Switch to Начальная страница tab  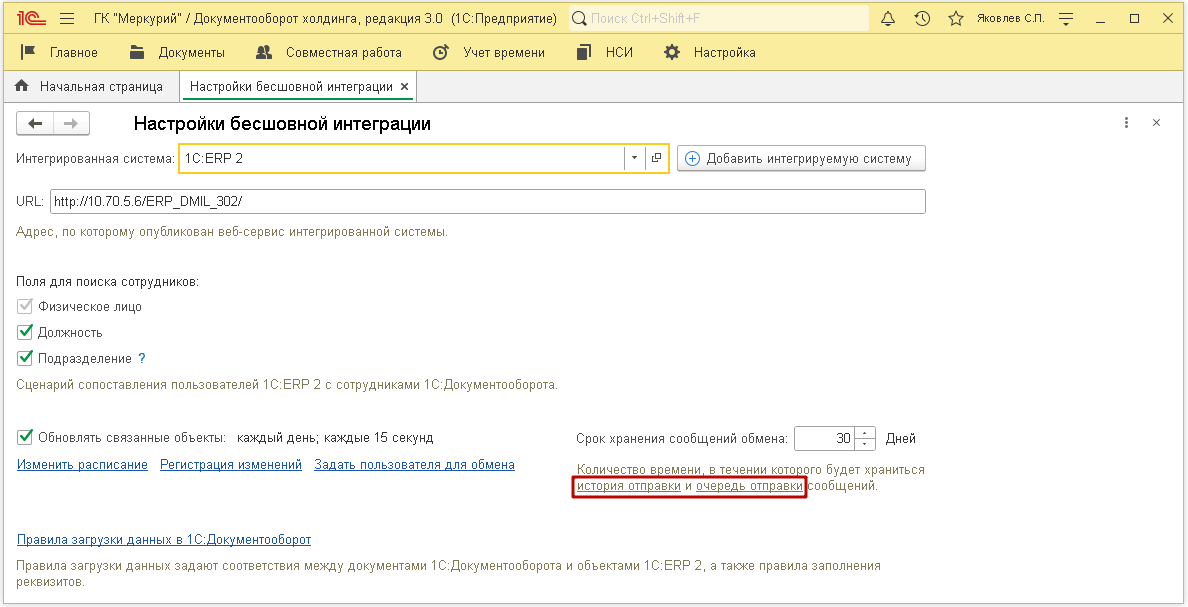click(x=90, y=86)
